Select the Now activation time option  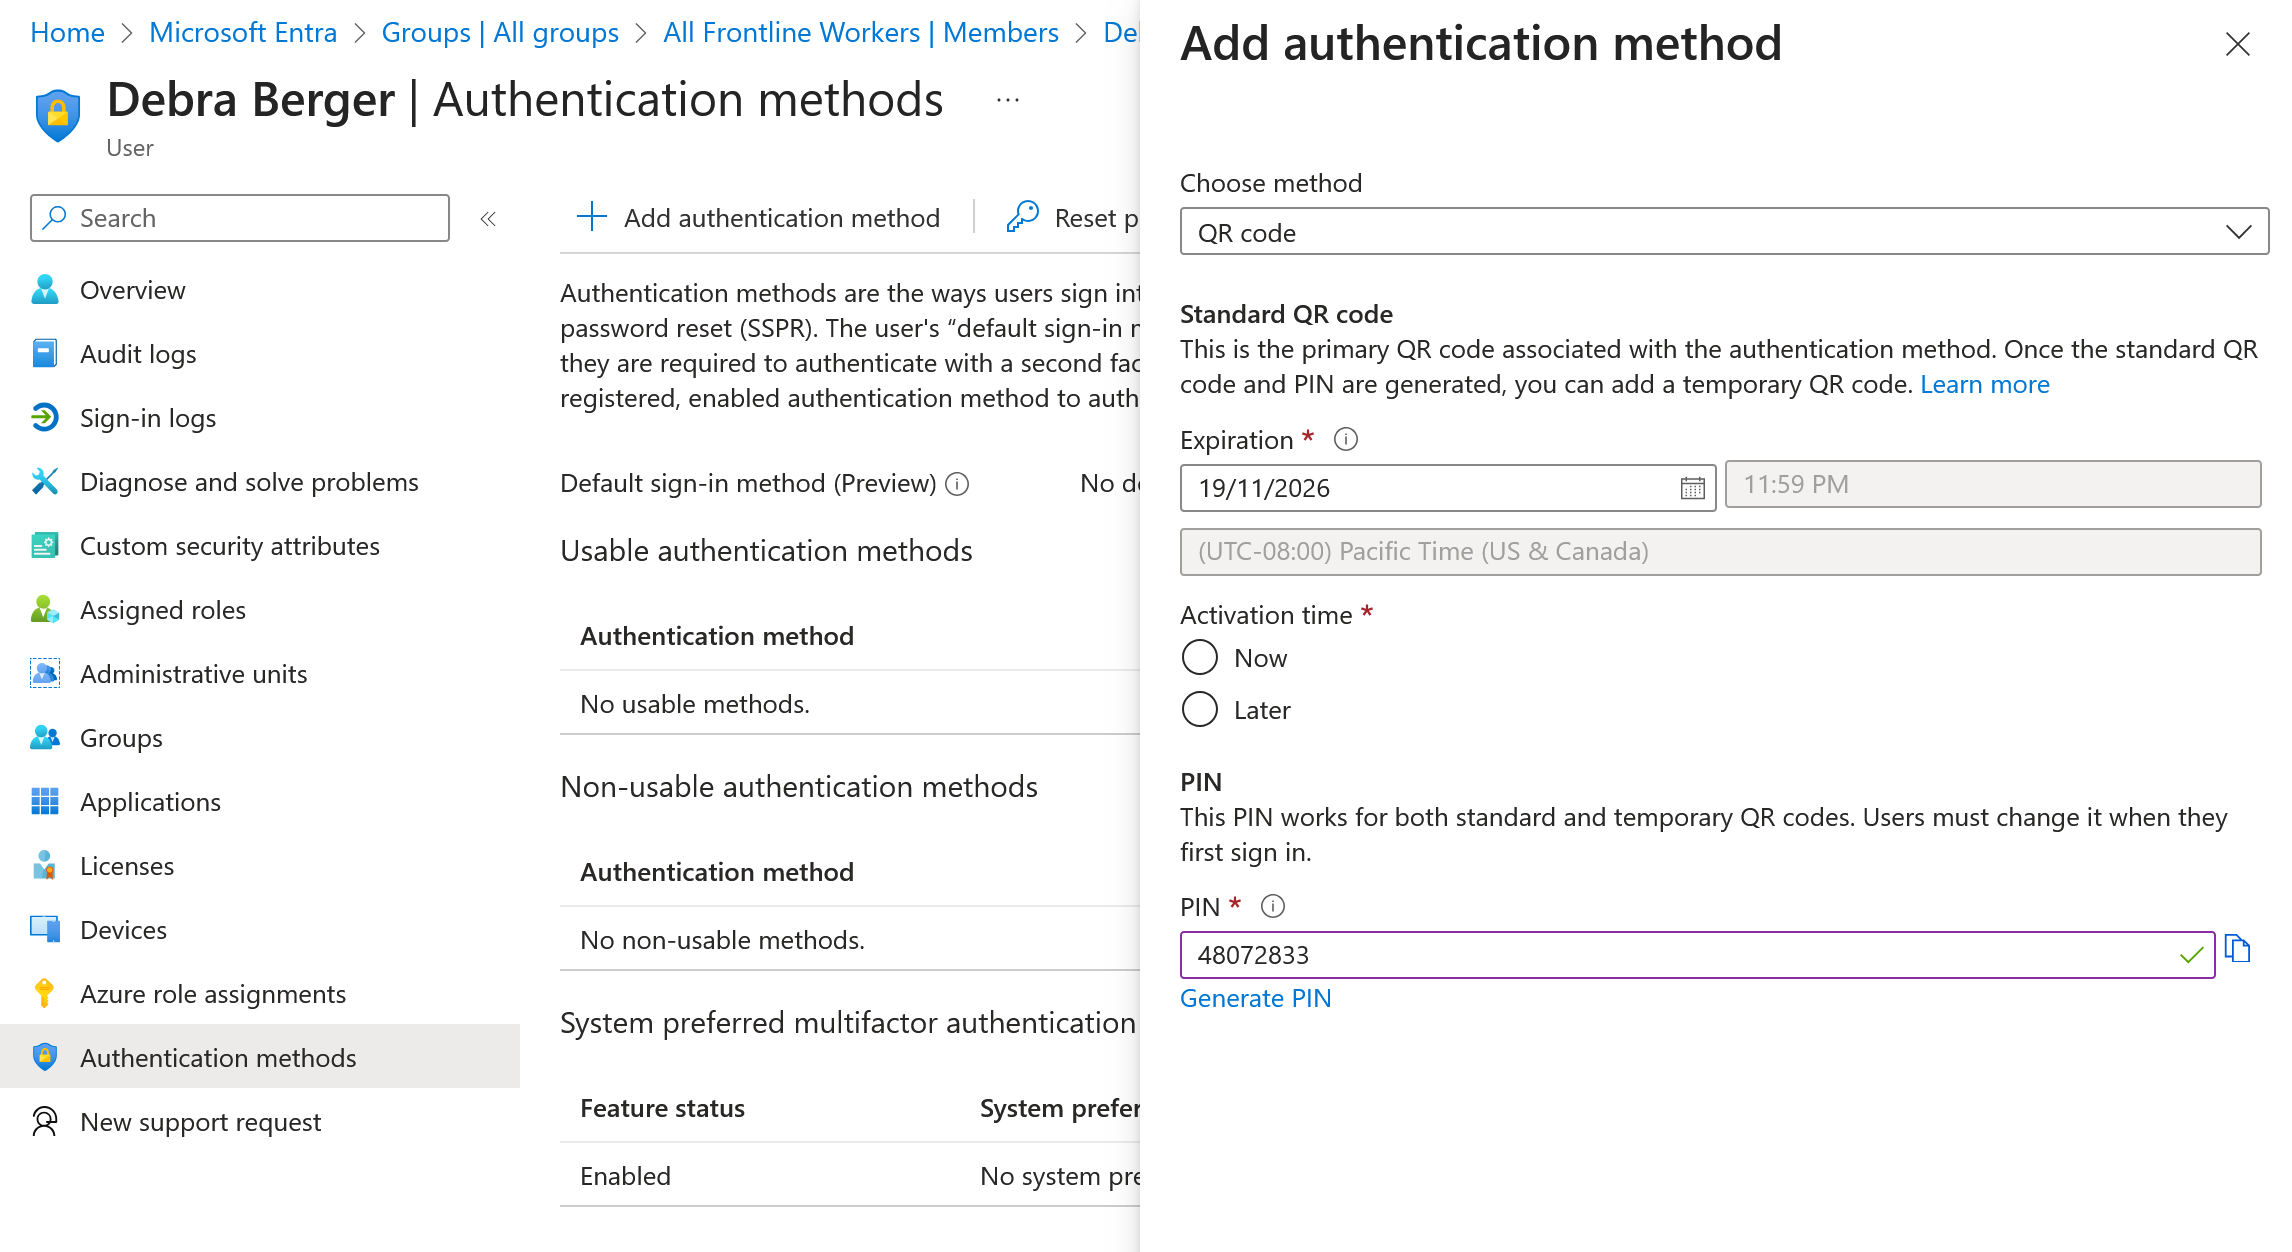click(1200, 658)
